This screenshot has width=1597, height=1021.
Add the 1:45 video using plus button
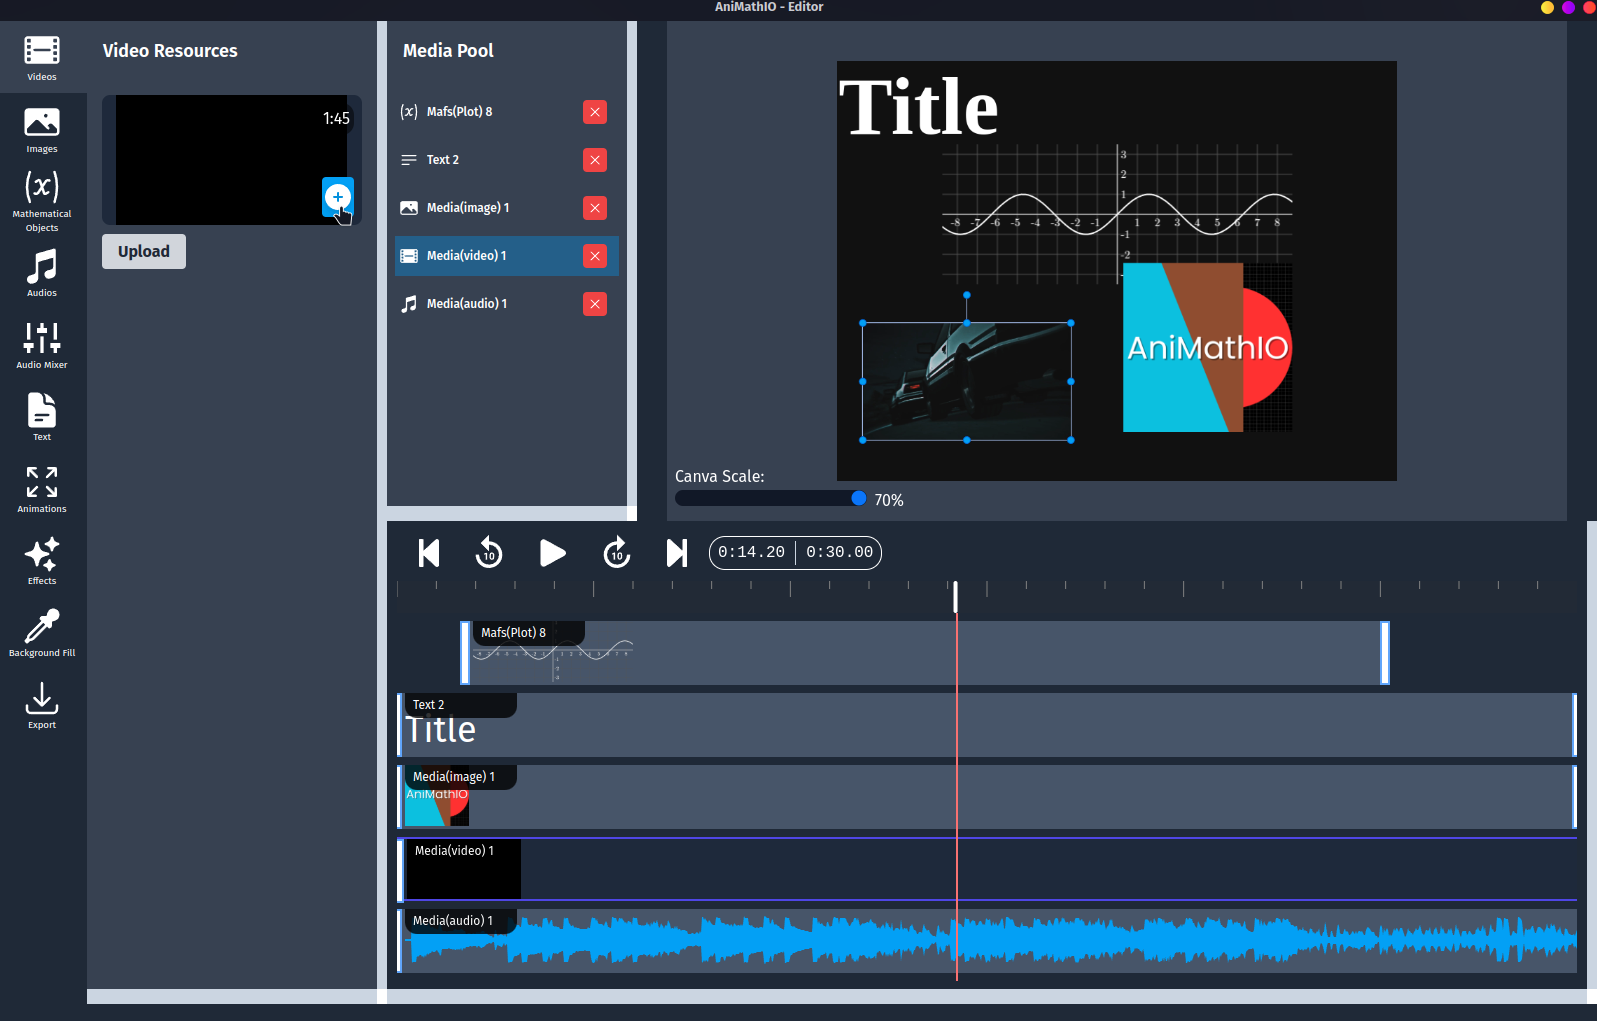[x=338, y=197]
